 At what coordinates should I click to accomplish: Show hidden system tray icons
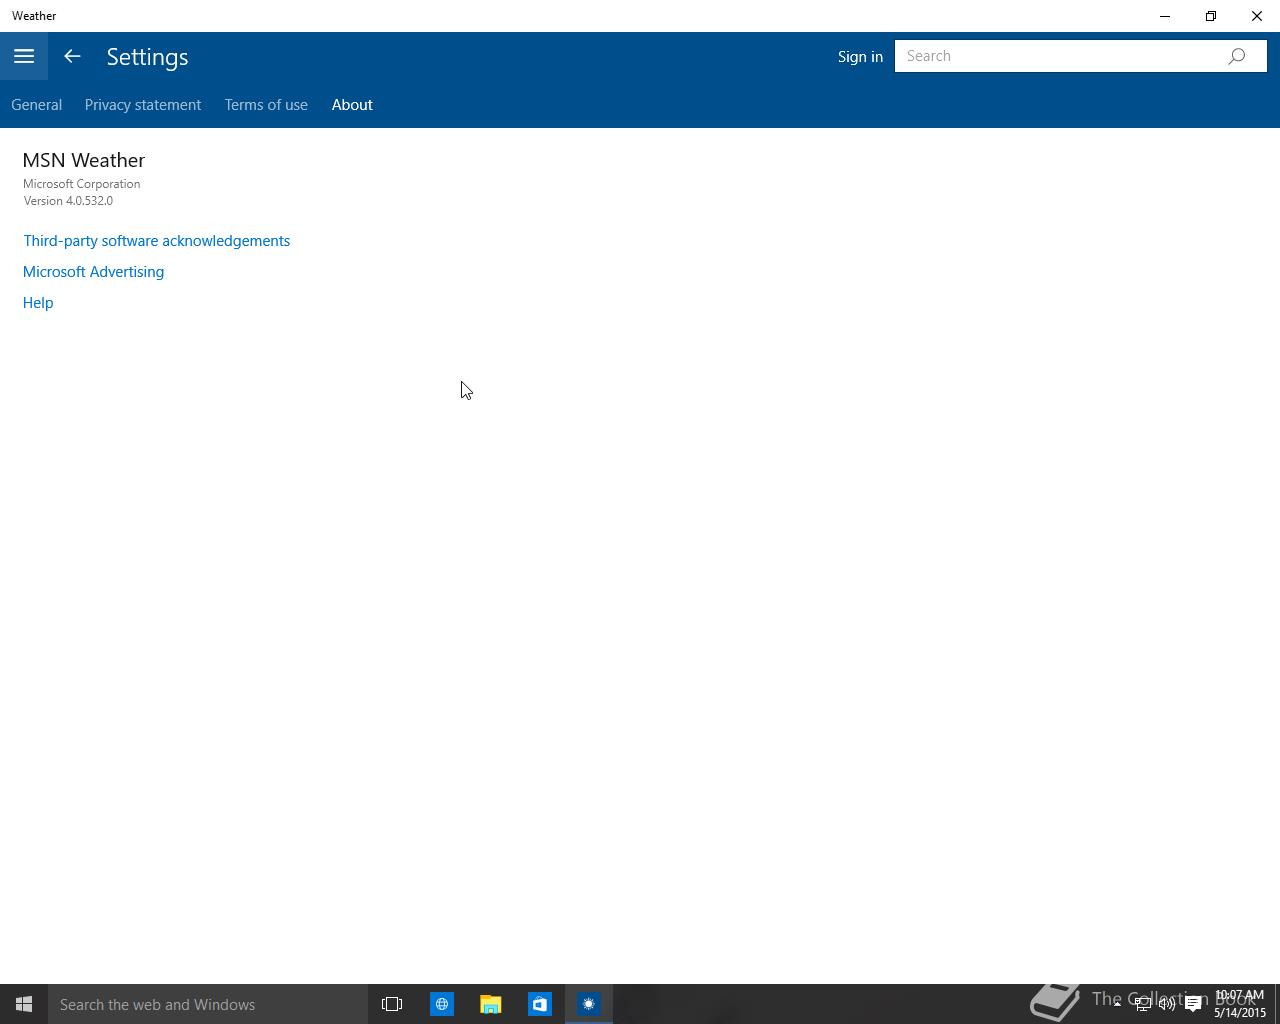point(1117,1004)
